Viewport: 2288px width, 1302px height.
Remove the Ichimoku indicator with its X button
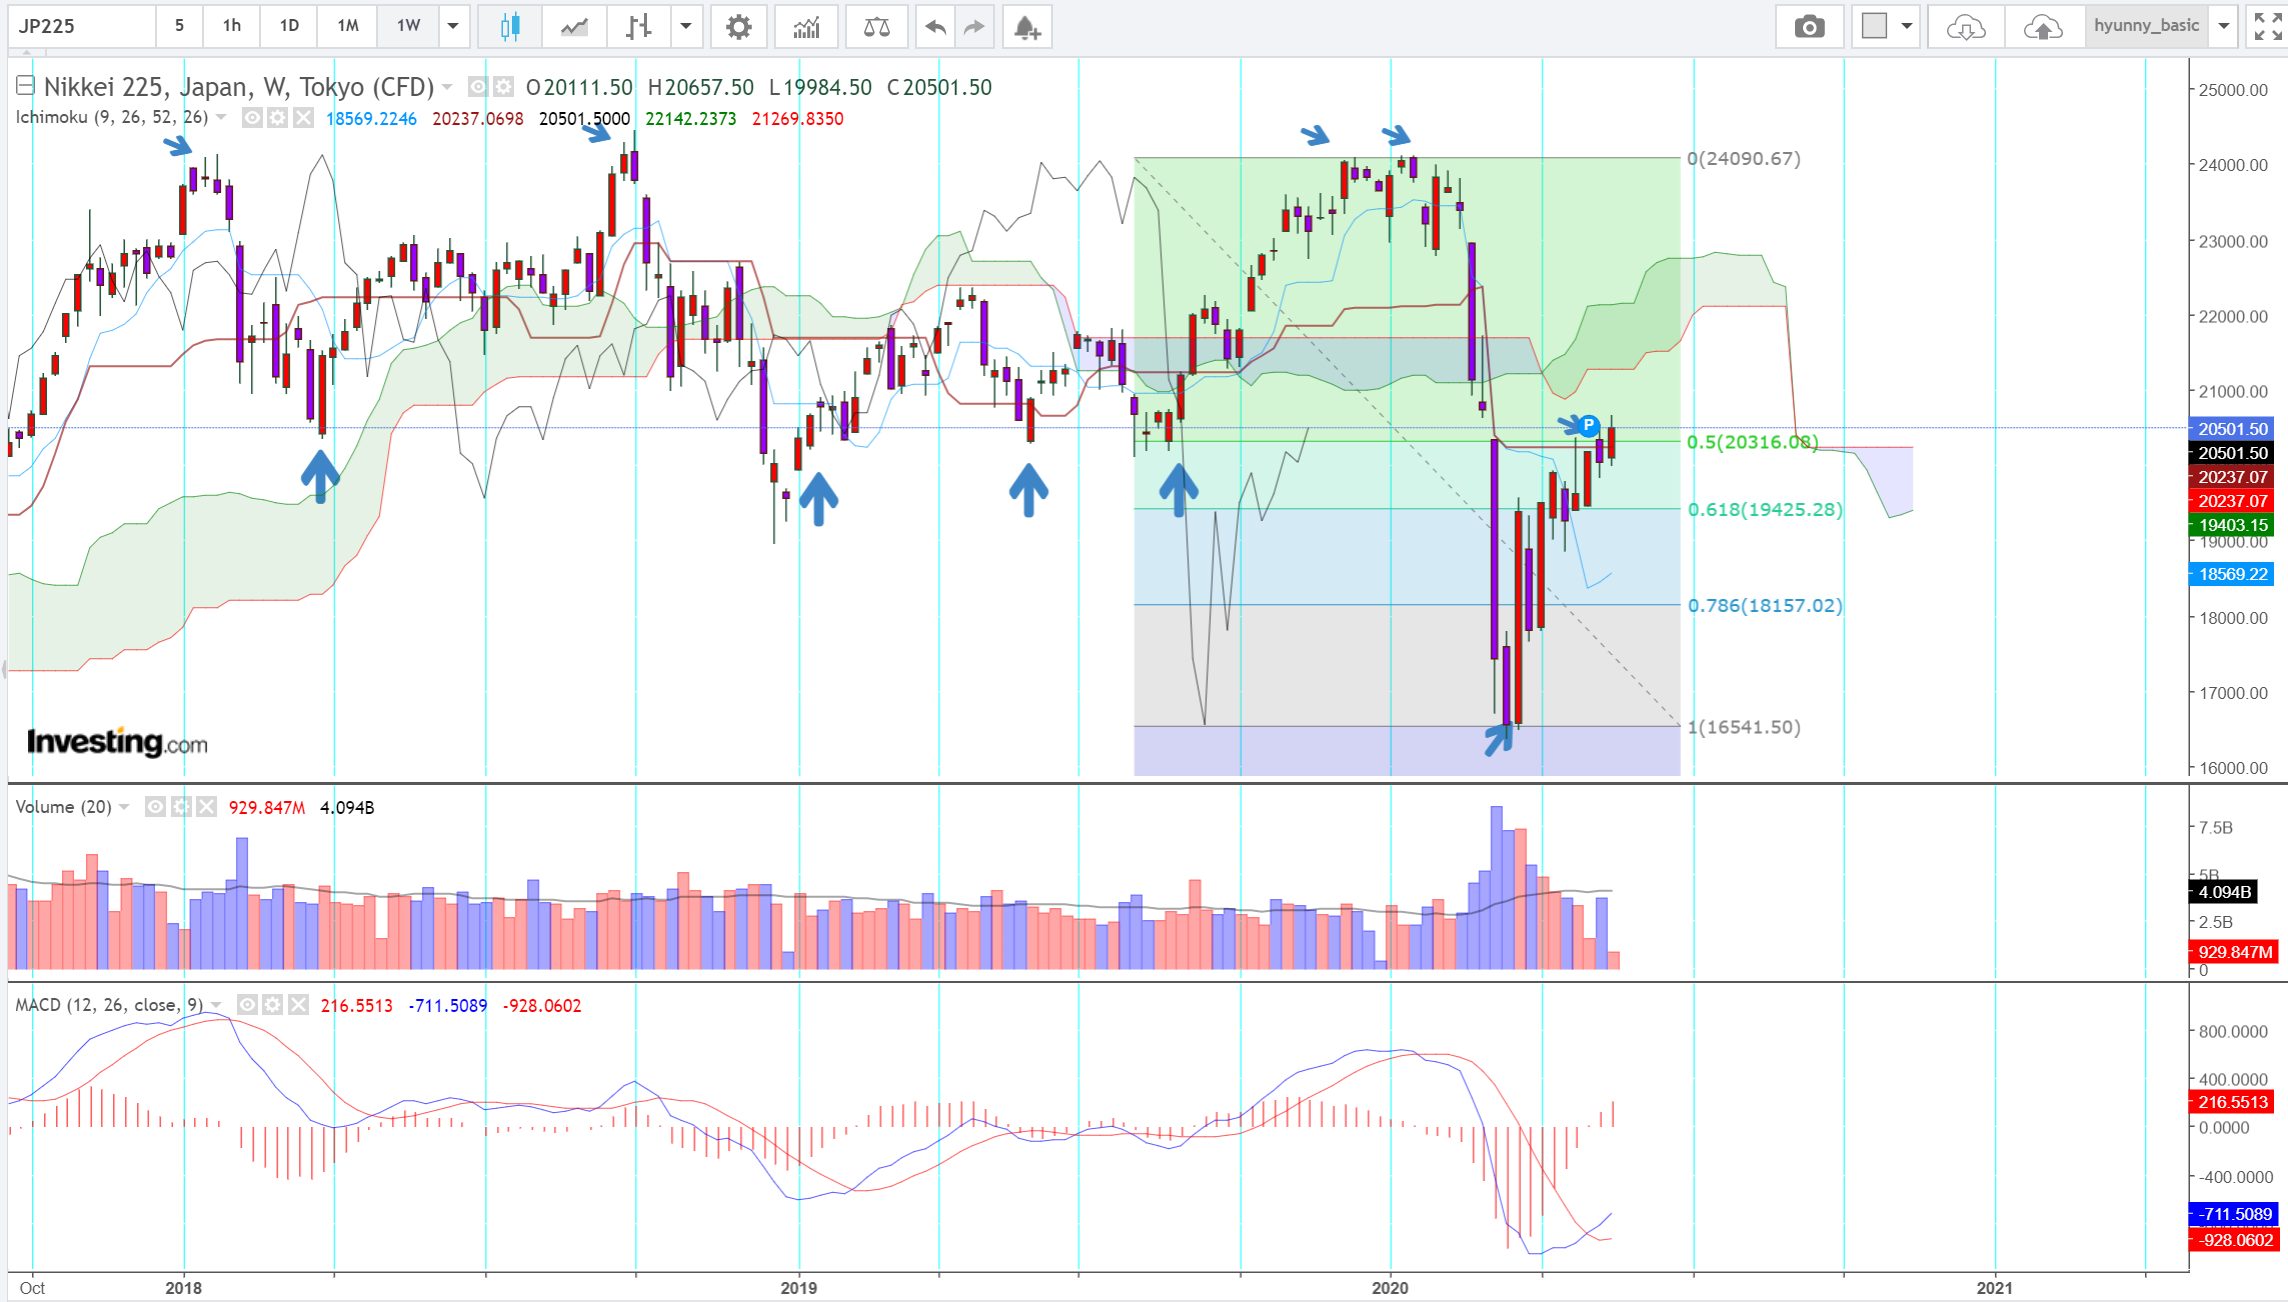[303, 118]
